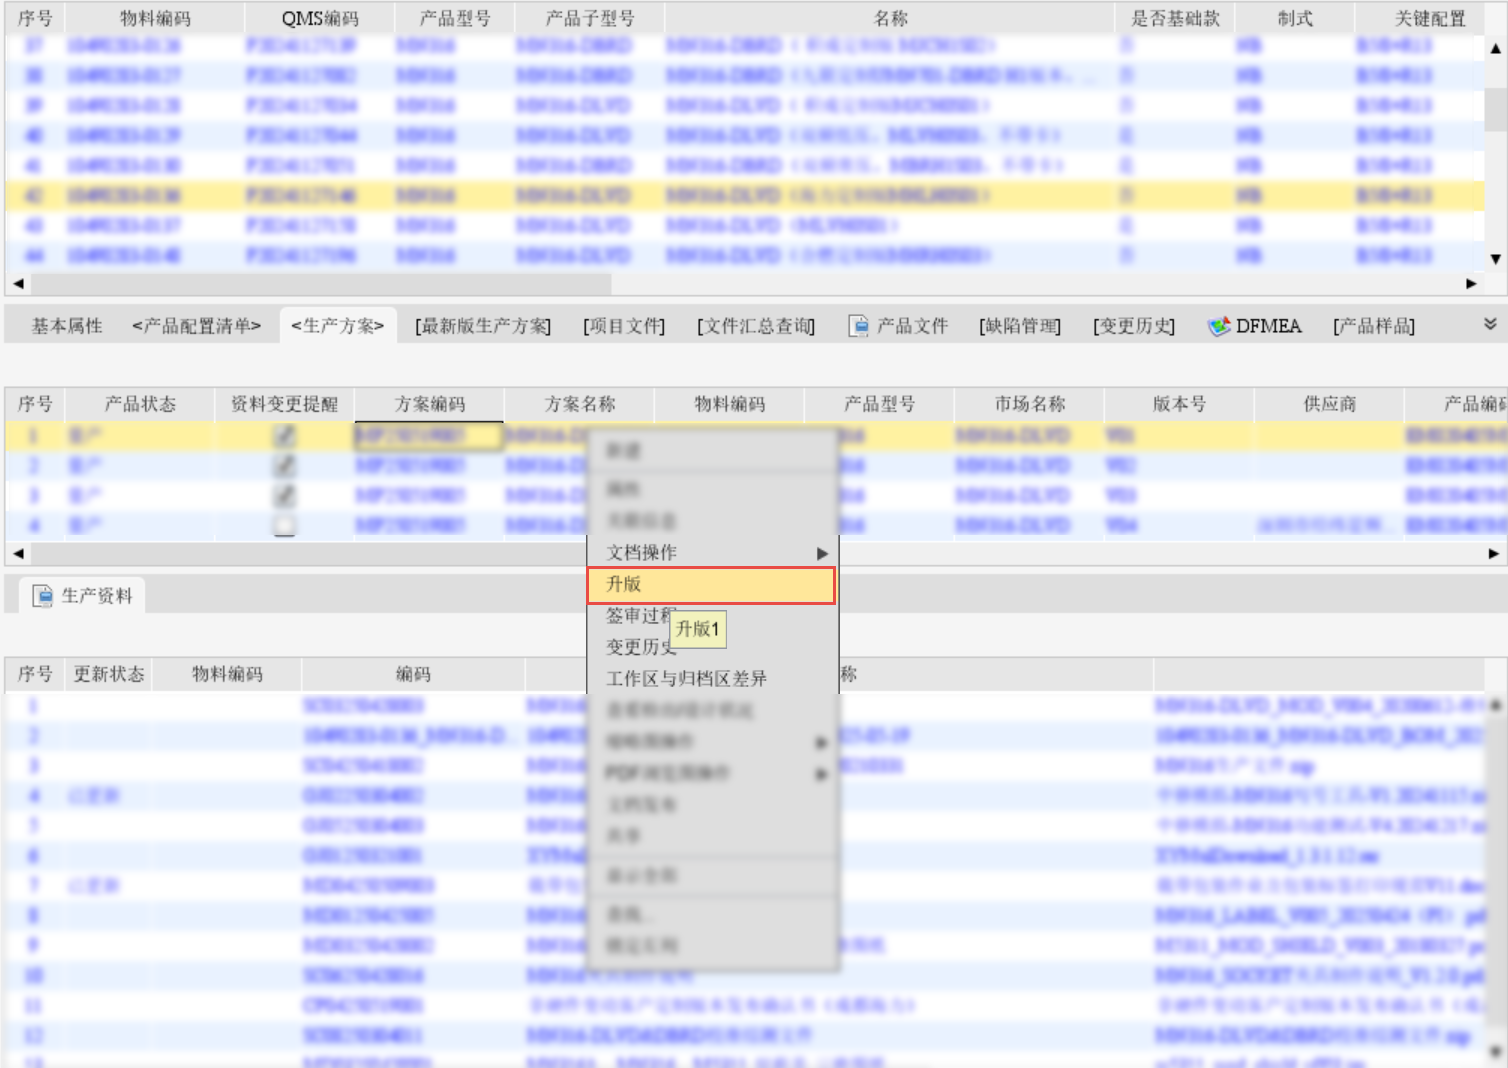Click the 版本号 column header
The height and width of the screenshot is (1068, 1508).
point(1180,404)
